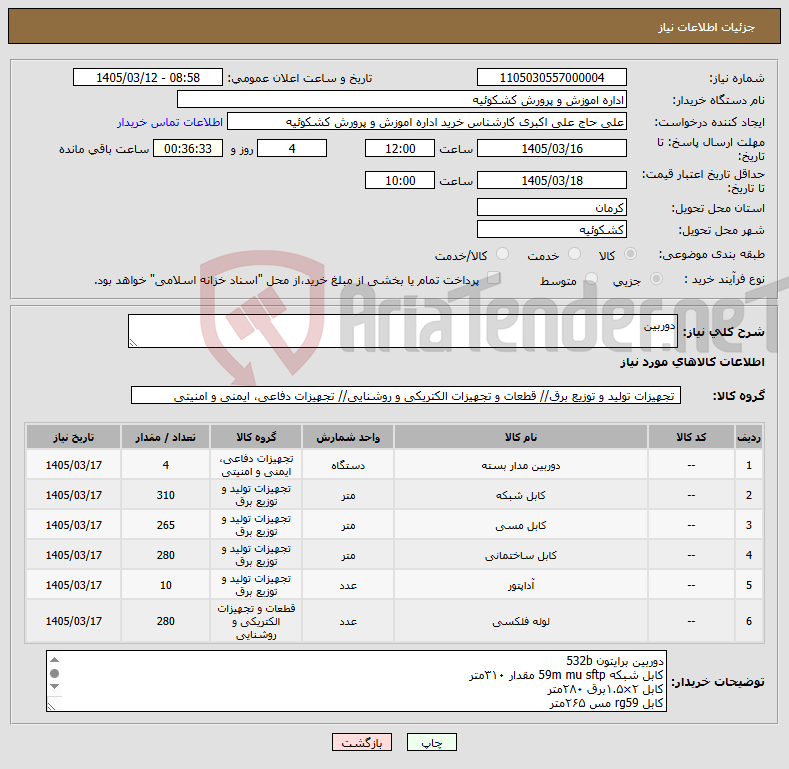
Task: Click the لوله فلکسی item name
Action: click(x=521, y=622)
